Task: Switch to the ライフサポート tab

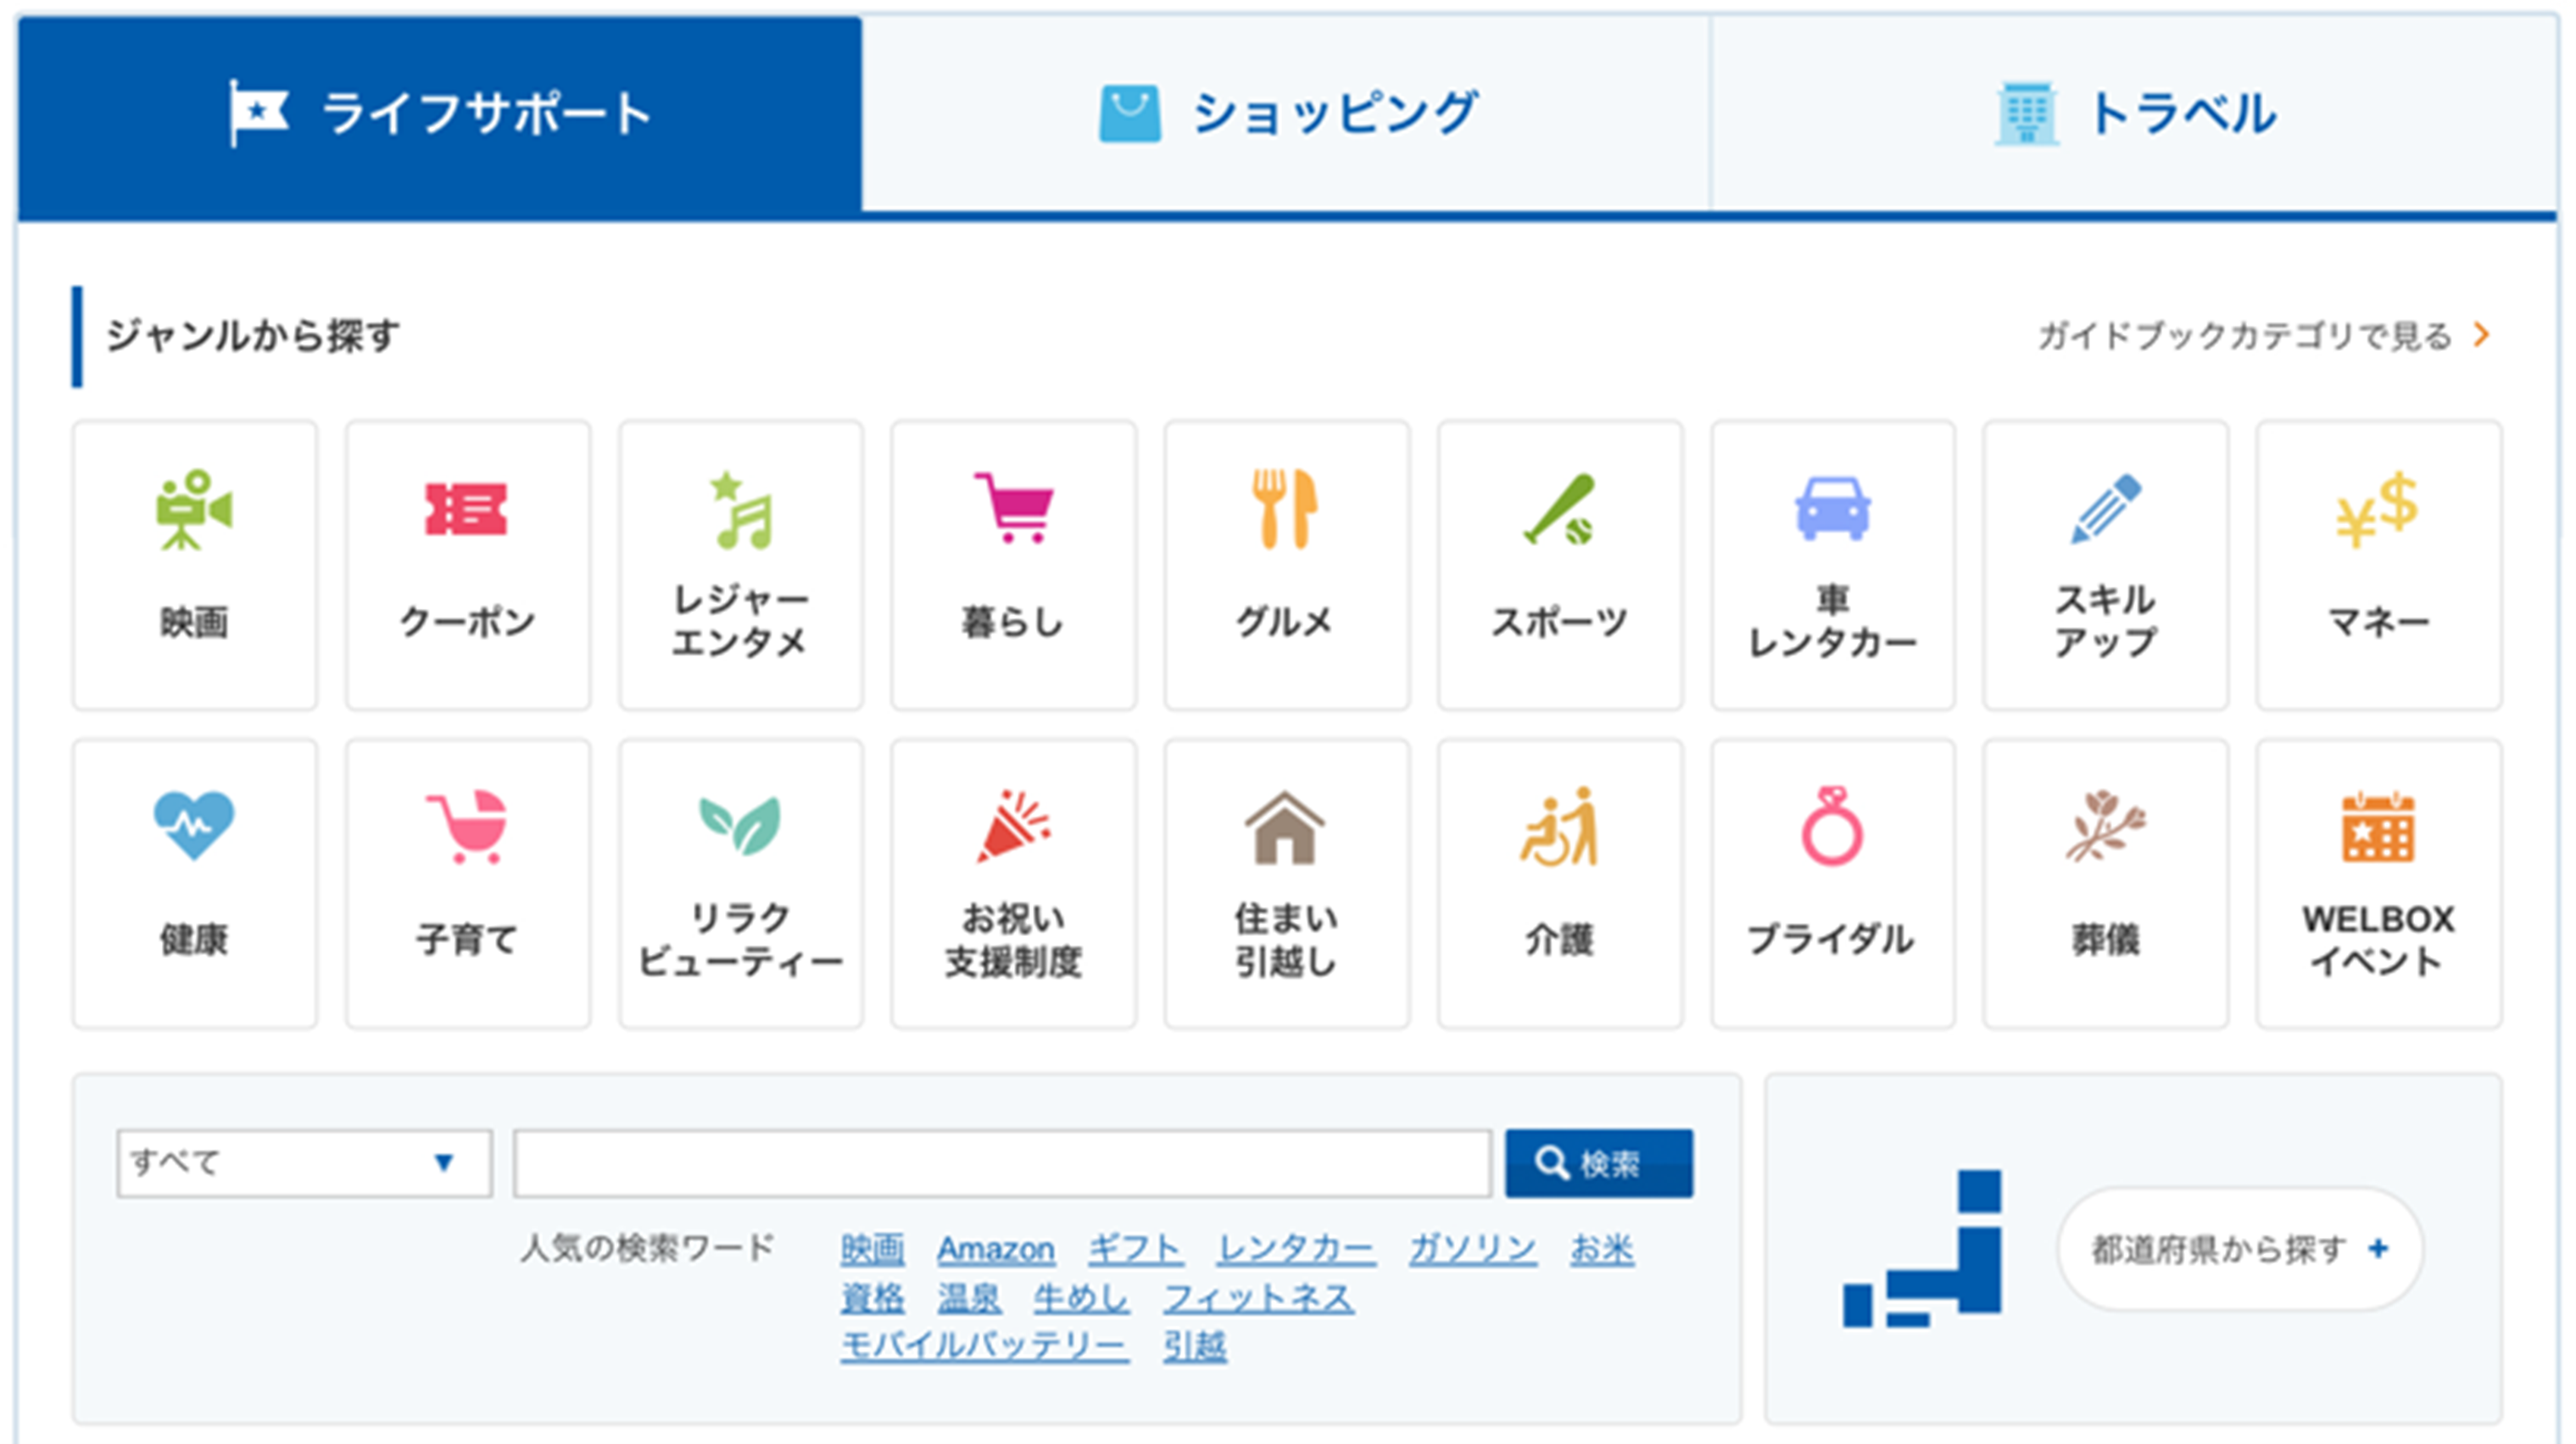Action: pos(440,114)
